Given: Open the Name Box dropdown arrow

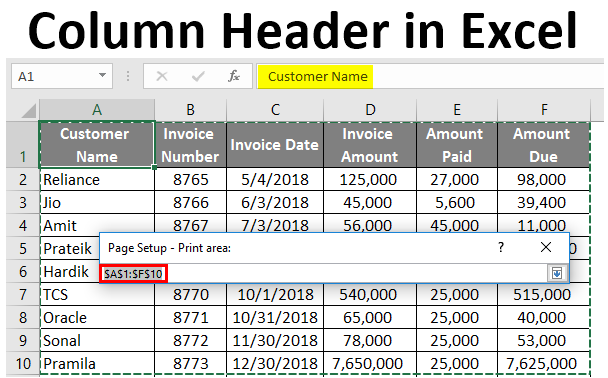Looking at the screenshot, I should coord(102,75).
